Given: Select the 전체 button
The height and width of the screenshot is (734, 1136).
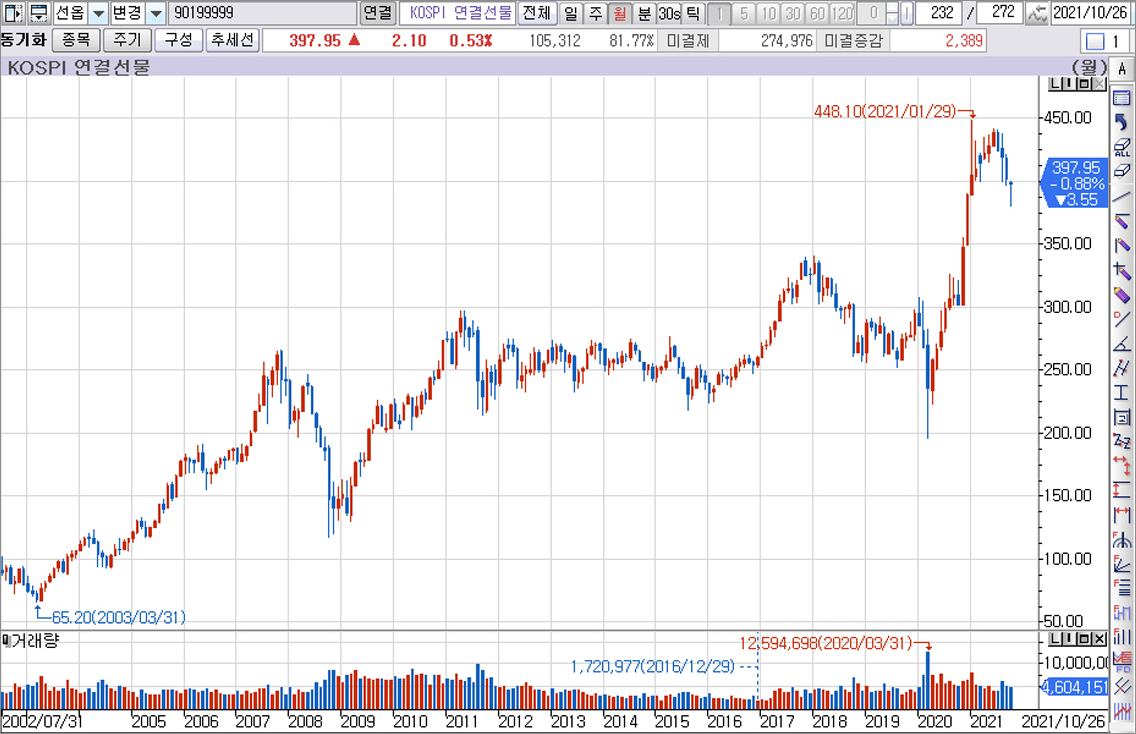Looking at the screenshot, I should point(537,12).
